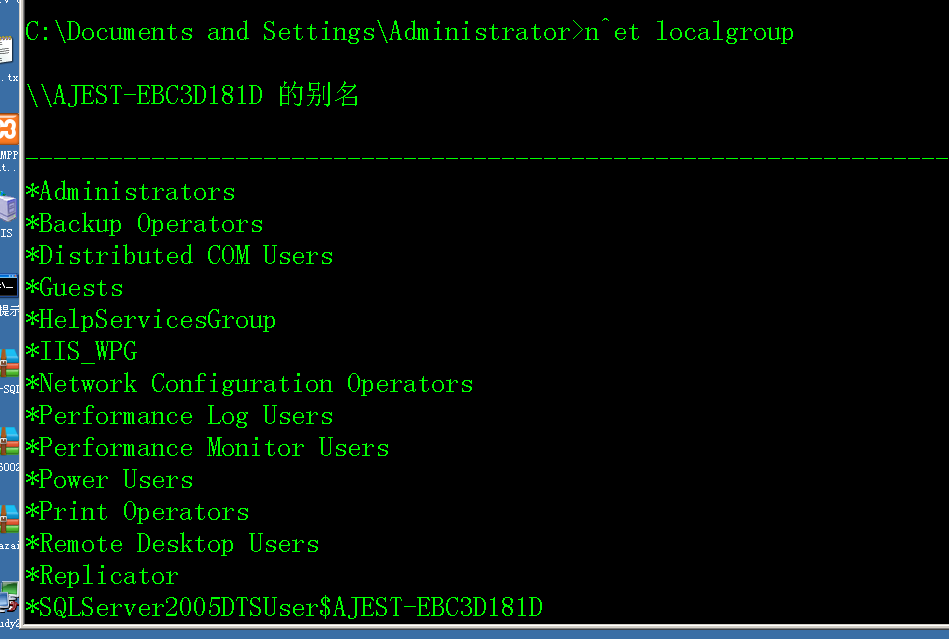Select the command prompt shortcut on desktop
The height and width of the screenshot is (639, 949).
9,286
